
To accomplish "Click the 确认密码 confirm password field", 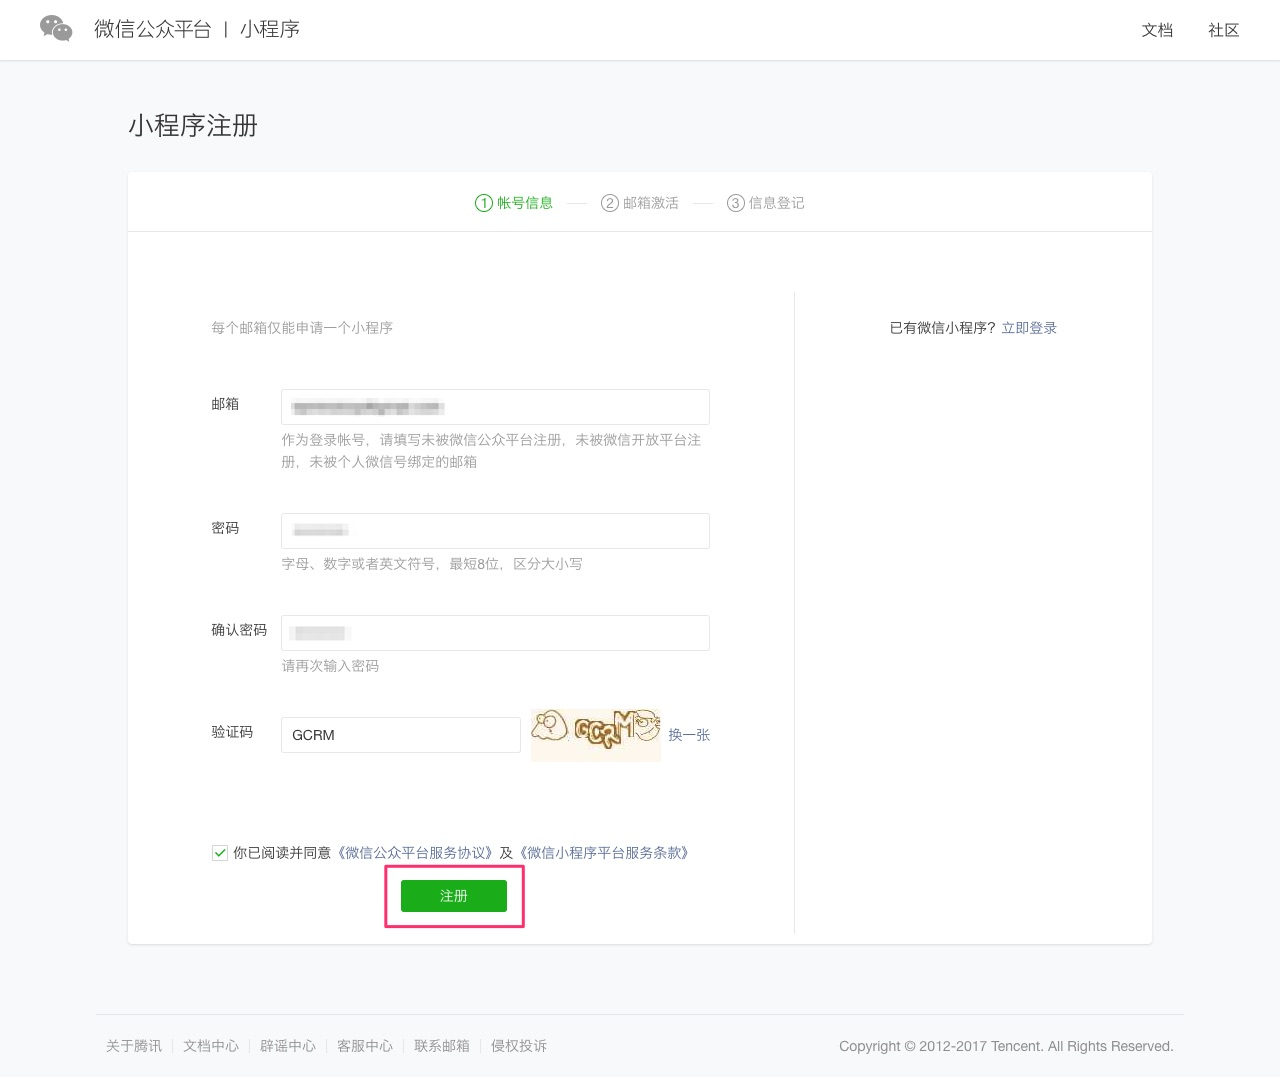I will (x=494, y=632).
